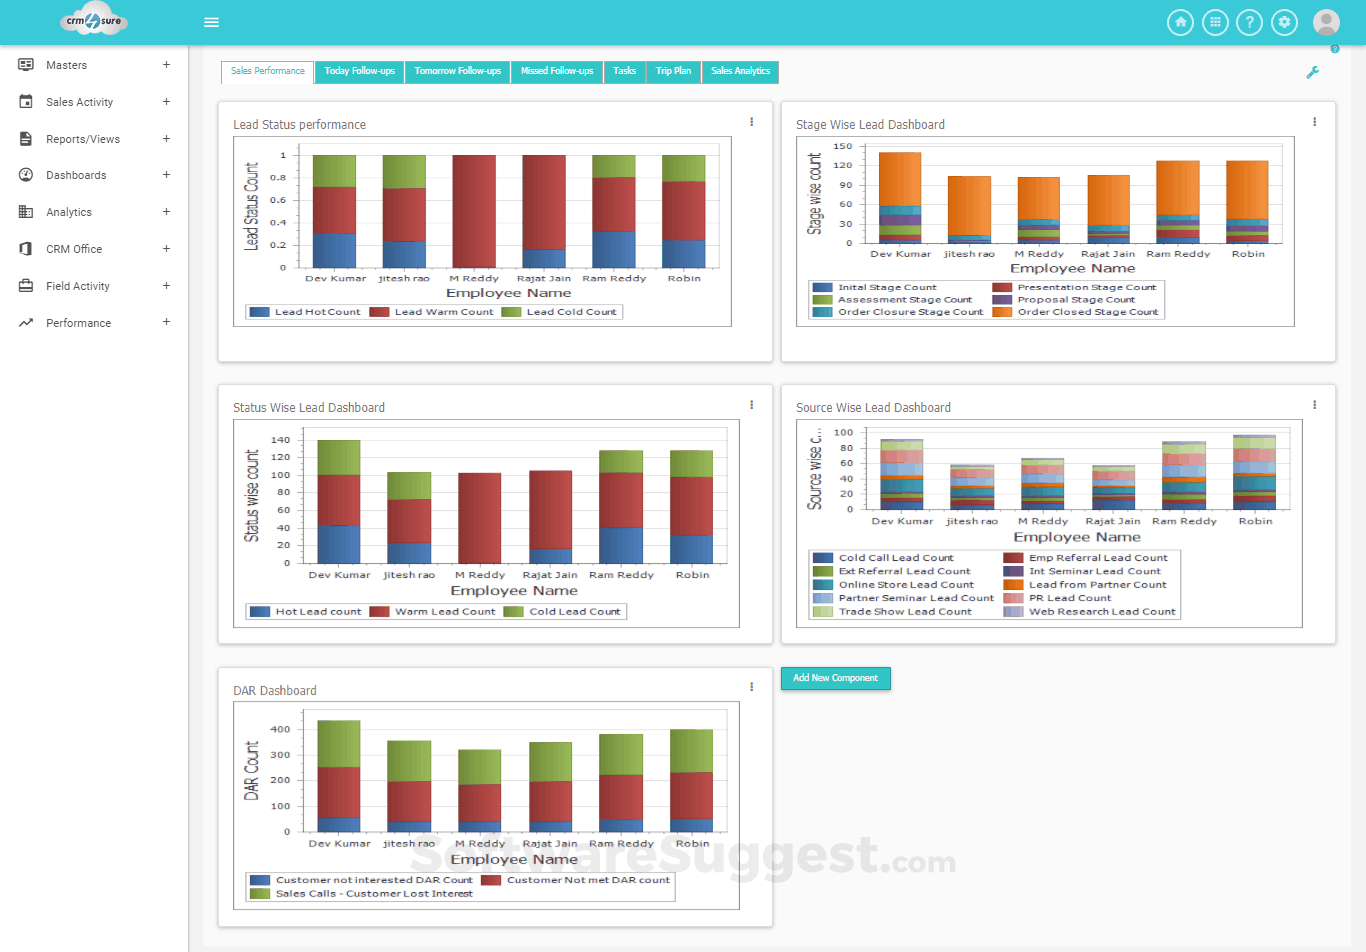The height and width of the screenshot is (952, 1366).
Task: Click the Field Activity icon in the sidebar
Action: pyautogui.click(x=23, y=285)
